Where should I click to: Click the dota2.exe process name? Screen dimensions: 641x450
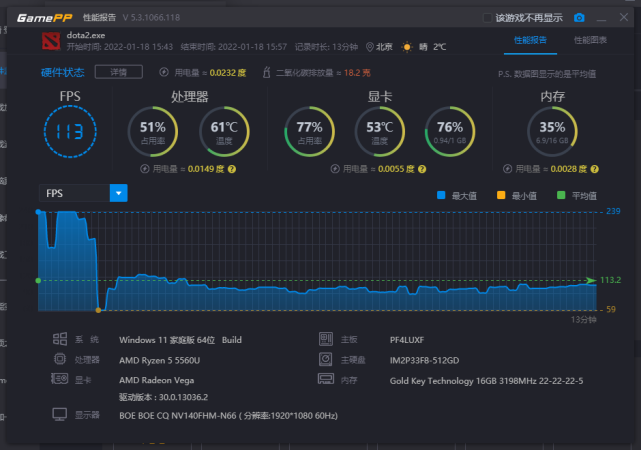[x=86, y=35]
